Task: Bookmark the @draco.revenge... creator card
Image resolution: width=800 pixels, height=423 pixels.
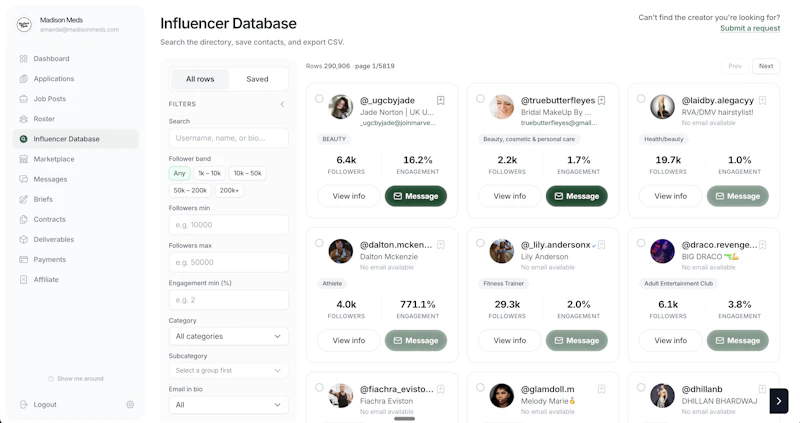Action: click(x=762, y=245)
